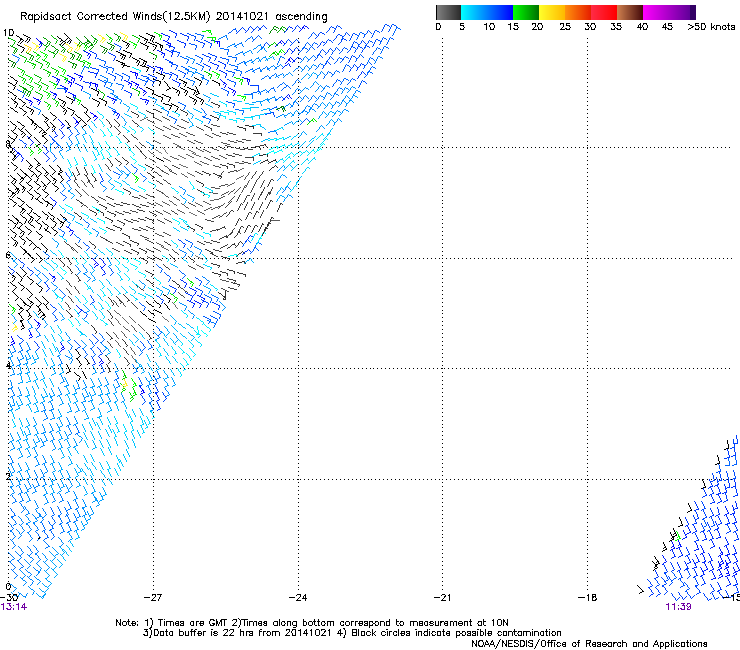Click the '35' legend label
The image size is (740, 650).
(x=616, y=26)
